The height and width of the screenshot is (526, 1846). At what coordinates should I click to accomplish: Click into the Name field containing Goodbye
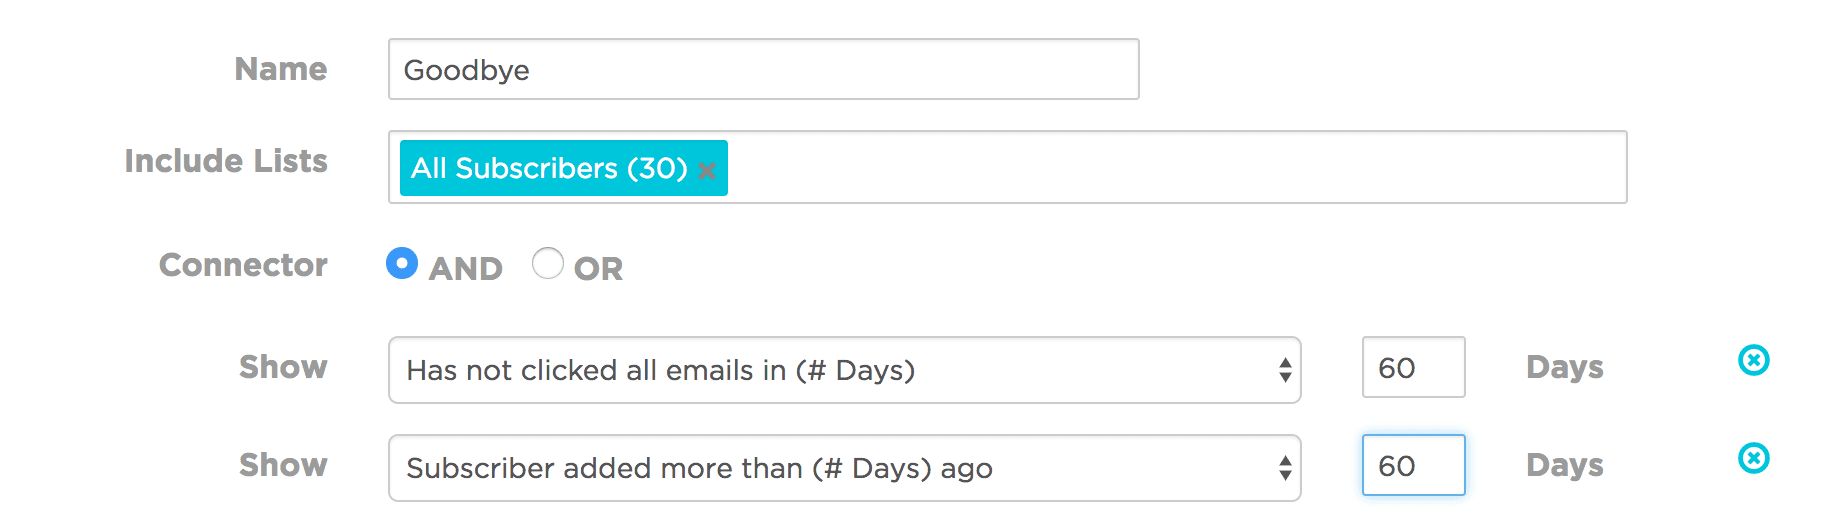763,69
